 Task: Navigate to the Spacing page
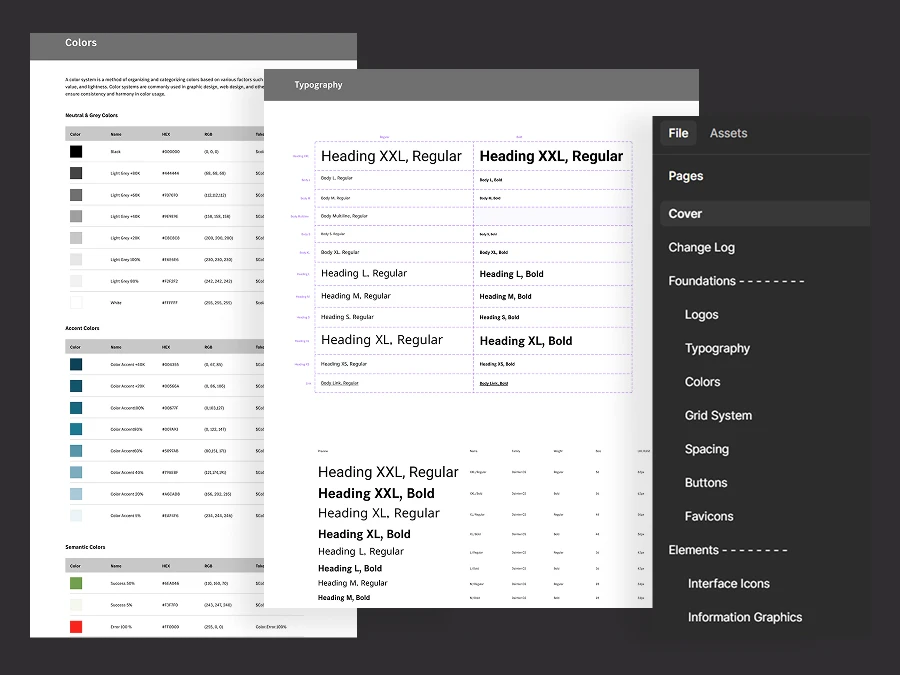point(707,449)
